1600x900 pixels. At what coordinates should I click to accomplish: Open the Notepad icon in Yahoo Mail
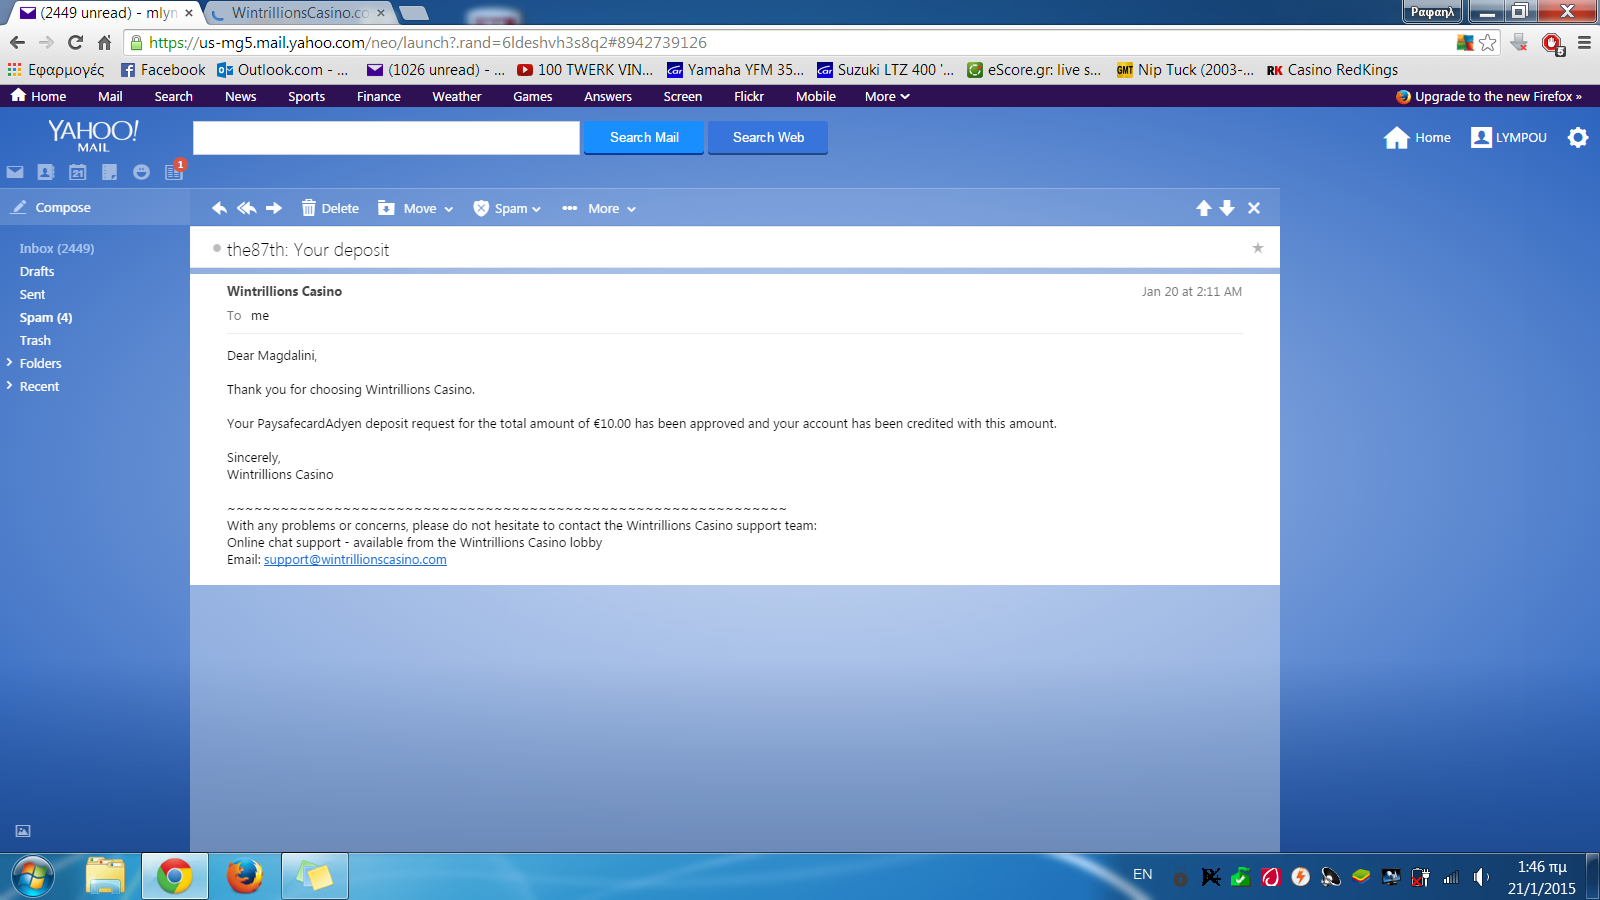coord(110,172)
